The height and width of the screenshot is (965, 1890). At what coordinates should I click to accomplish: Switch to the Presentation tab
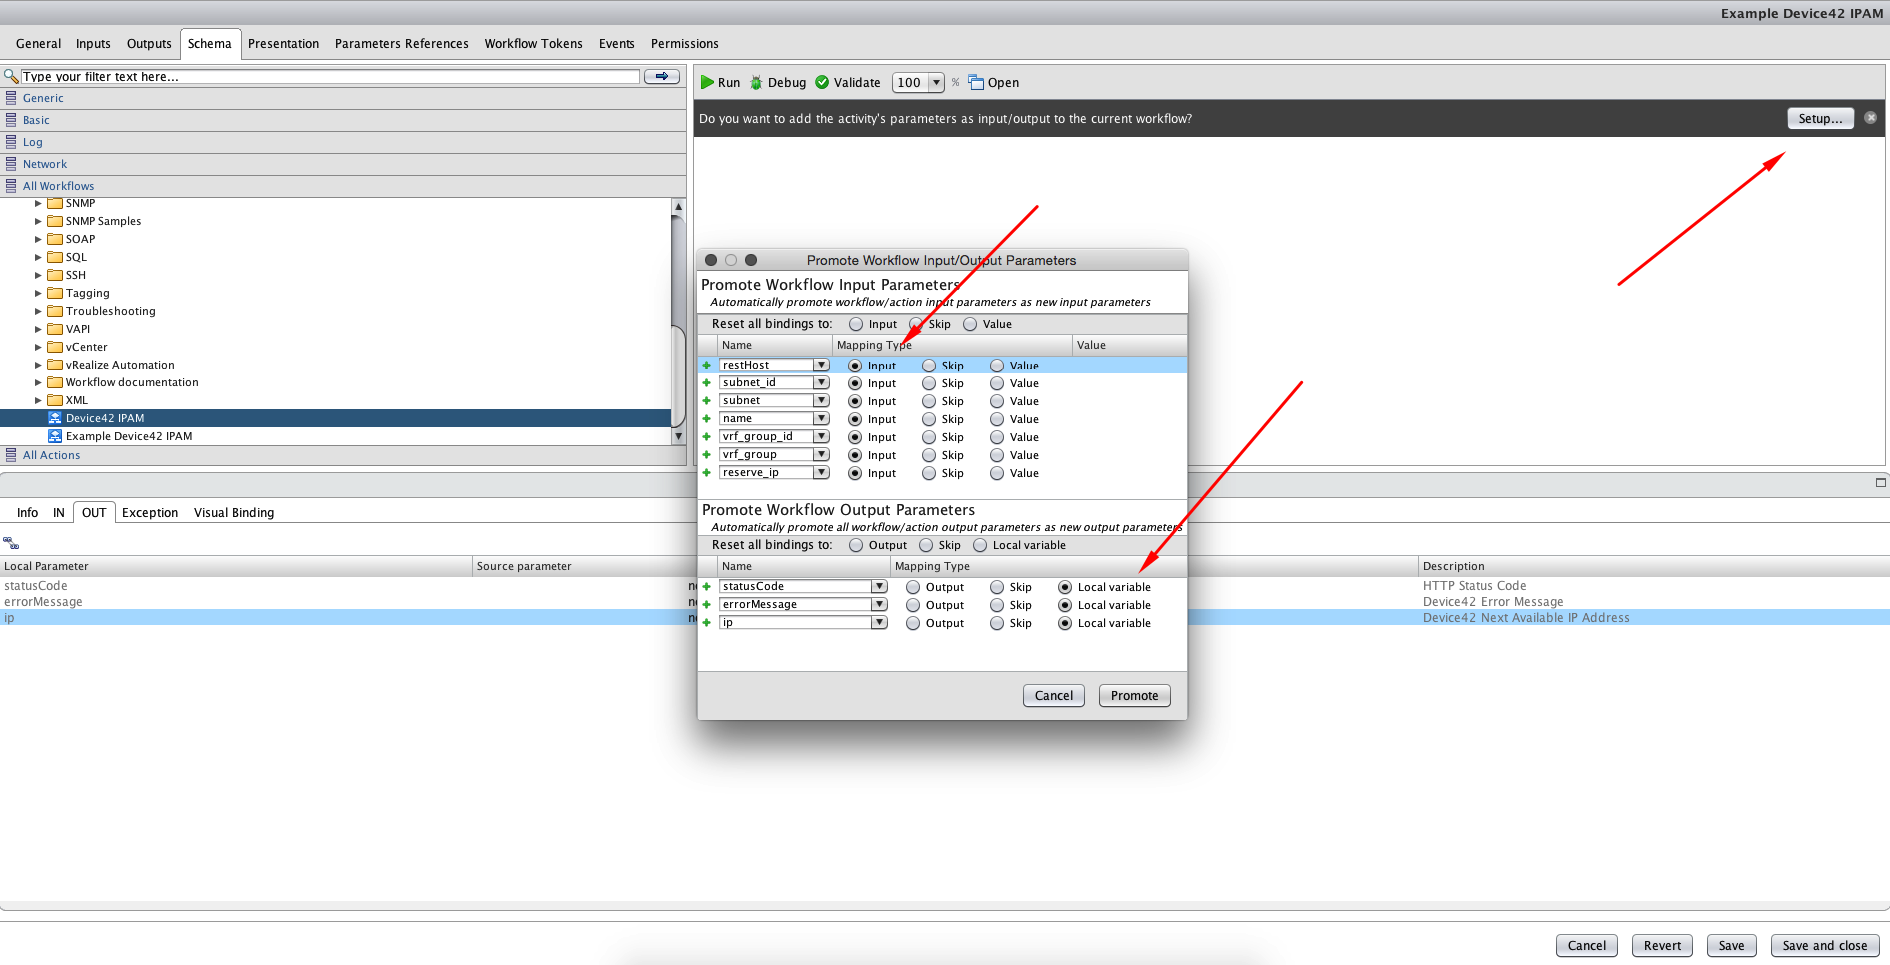tap(283, 43)
